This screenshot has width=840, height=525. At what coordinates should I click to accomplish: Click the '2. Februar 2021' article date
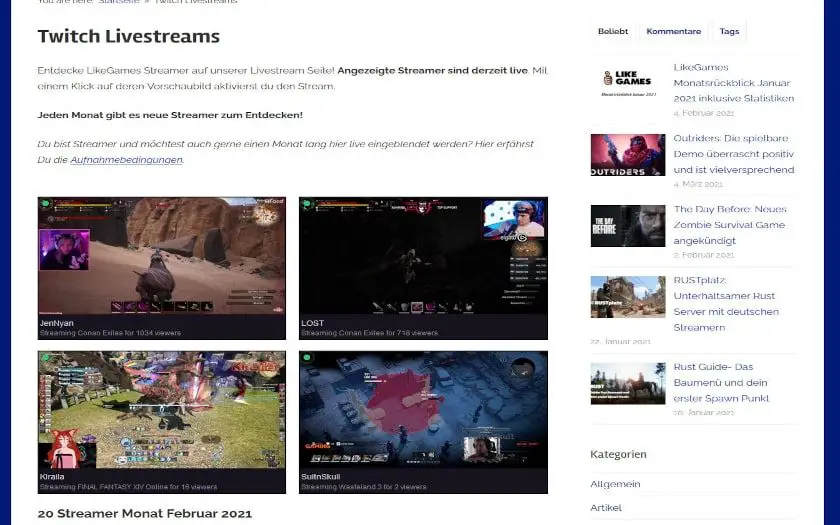click(x=703, y=255)
